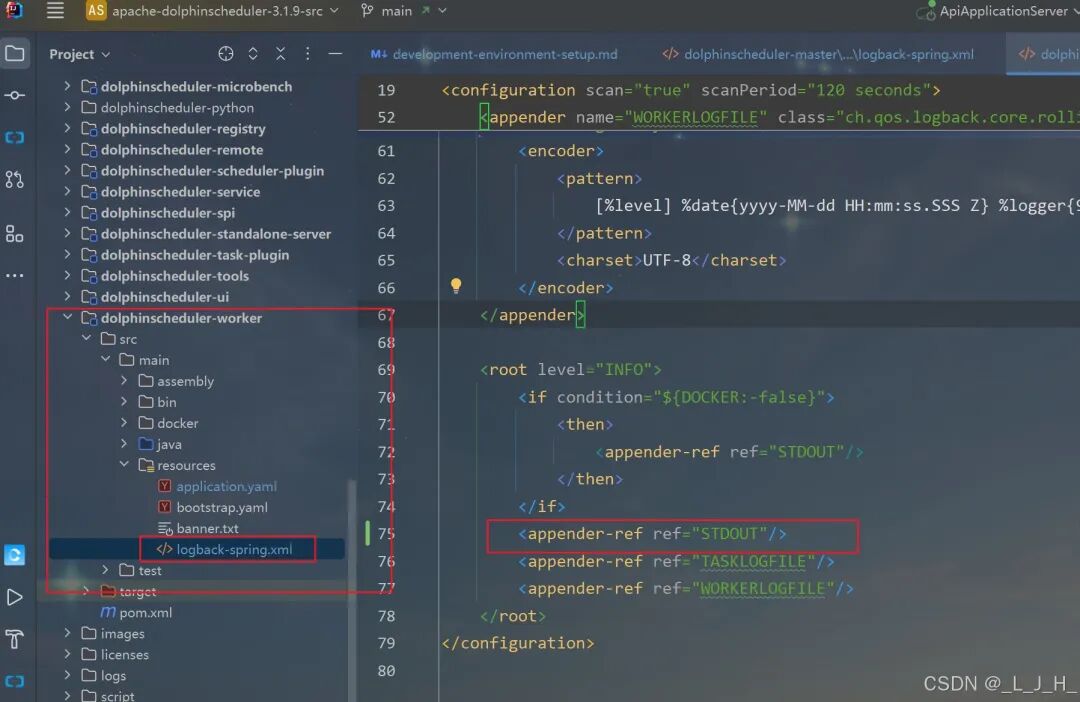Viewport: 1080px width, 702px height.
Task: Expand the assembly folder
Action: point(124,381)
